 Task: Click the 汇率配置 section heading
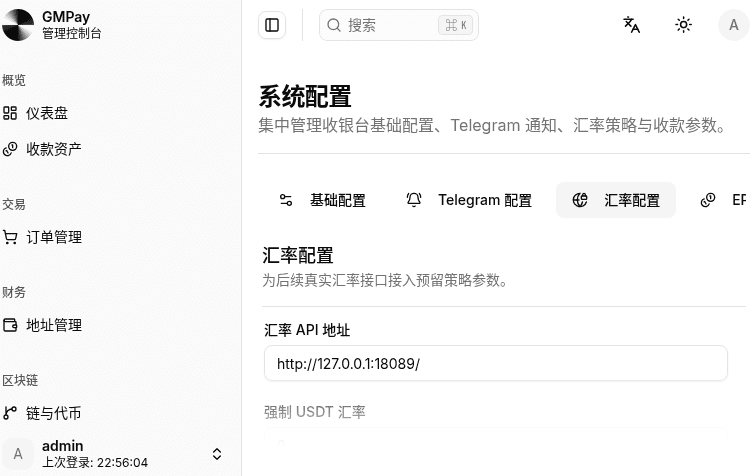[x=298, y=256]
